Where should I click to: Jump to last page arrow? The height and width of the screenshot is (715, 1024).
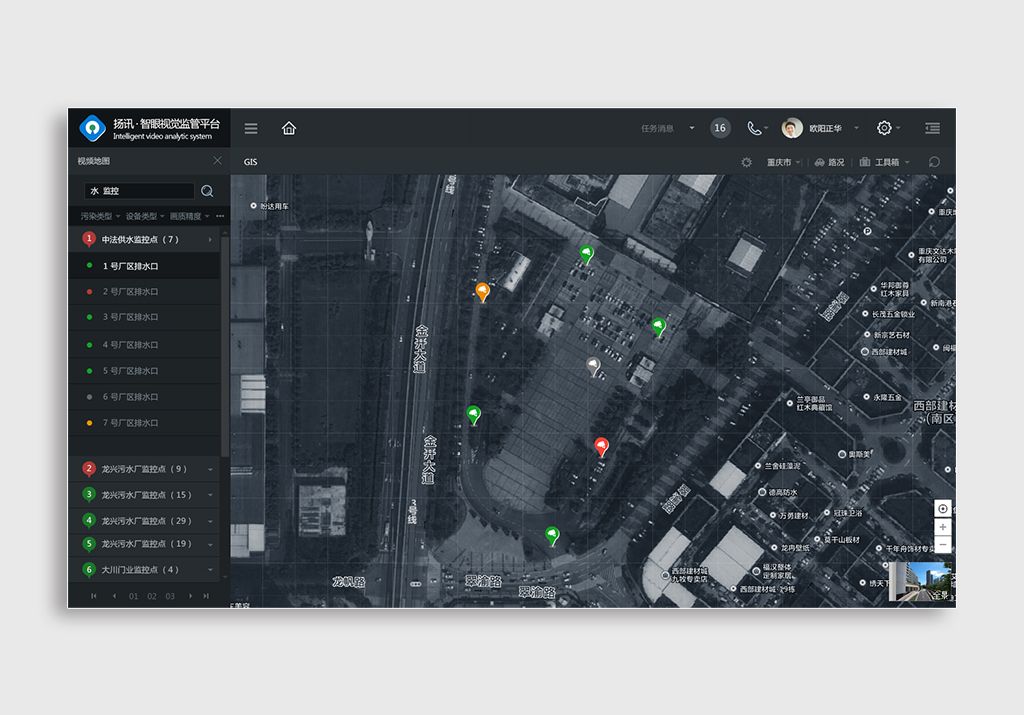click(206, 596)
